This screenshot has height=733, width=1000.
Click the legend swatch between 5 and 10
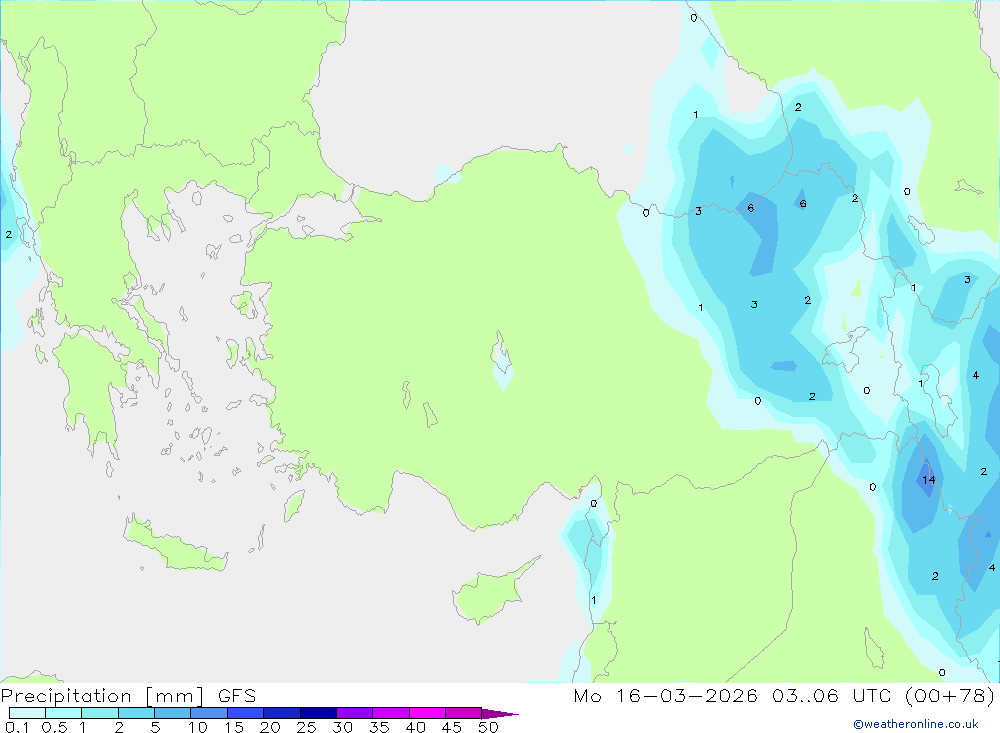click(x=173, y=713)
